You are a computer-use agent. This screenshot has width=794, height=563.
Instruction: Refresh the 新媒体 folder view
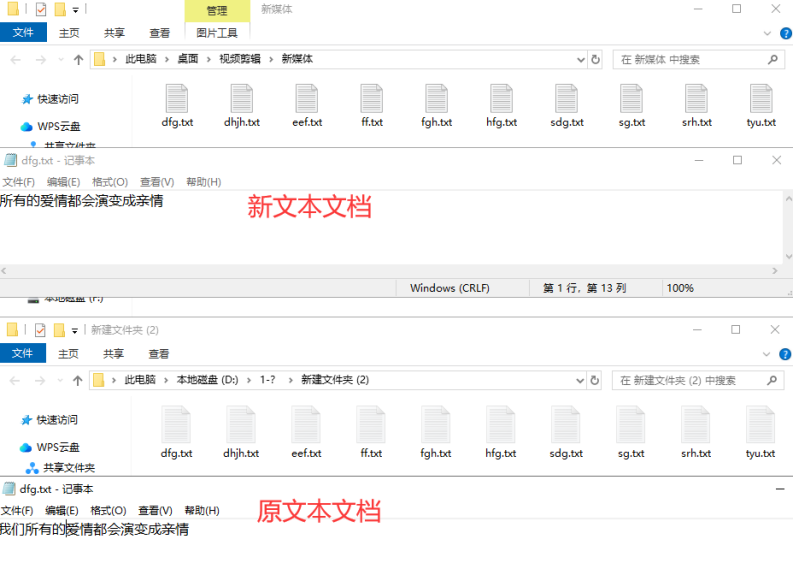[x=596, y=60]
